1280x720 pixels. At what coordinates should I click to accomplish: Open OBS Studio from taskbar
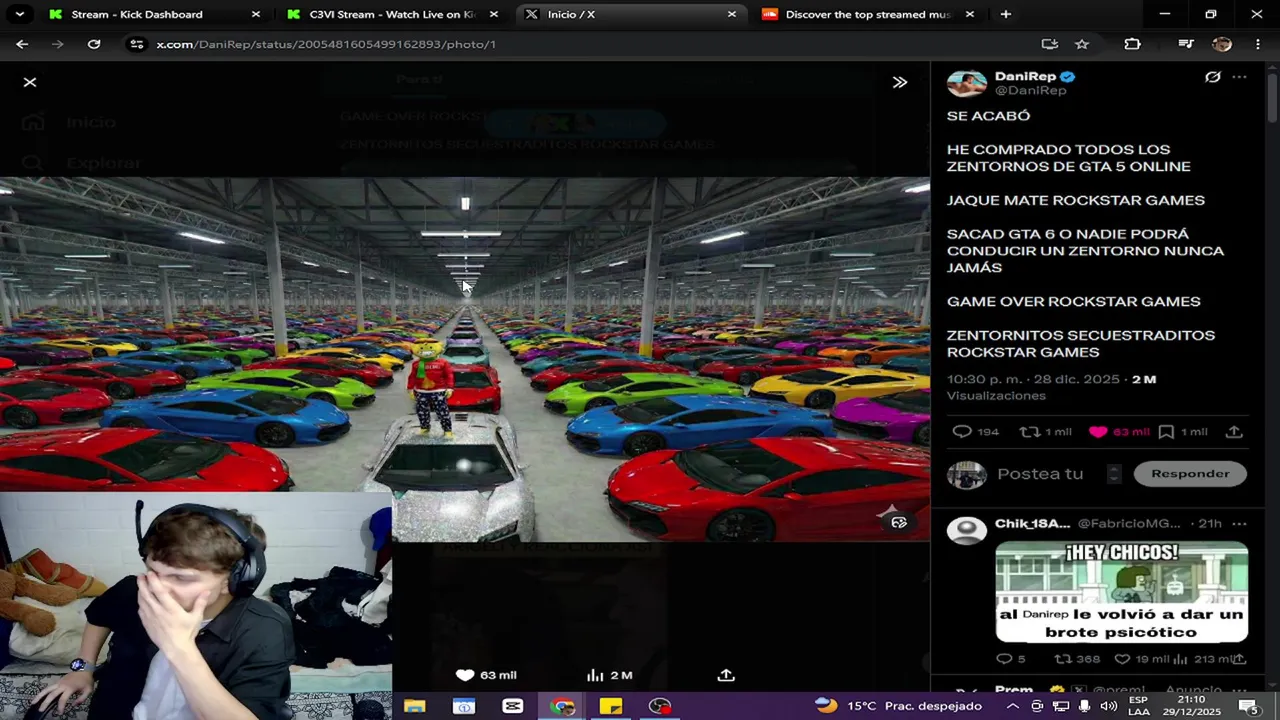660,706
